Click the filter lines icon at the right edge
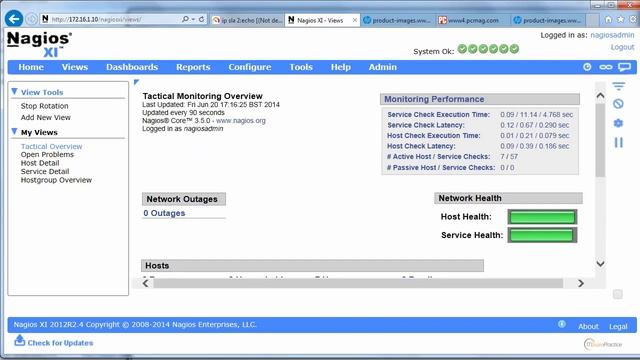 click(x=618, y=86)
